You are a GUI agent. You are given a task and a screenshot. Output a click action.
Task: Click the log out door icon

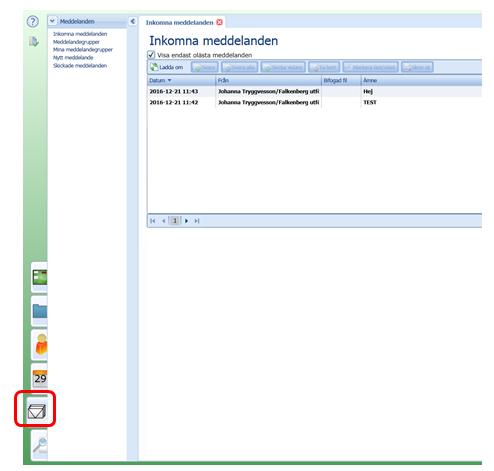[x=34, y=41]
